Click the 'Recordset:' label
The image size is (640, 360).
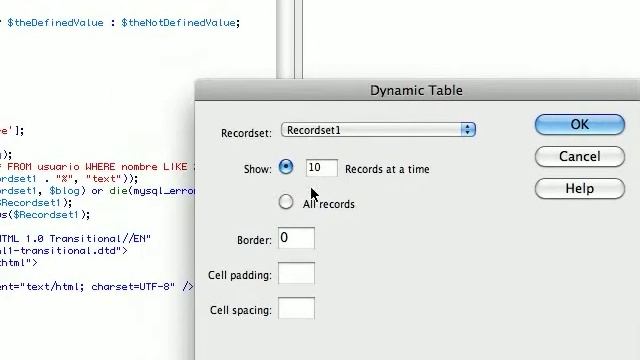246,133
